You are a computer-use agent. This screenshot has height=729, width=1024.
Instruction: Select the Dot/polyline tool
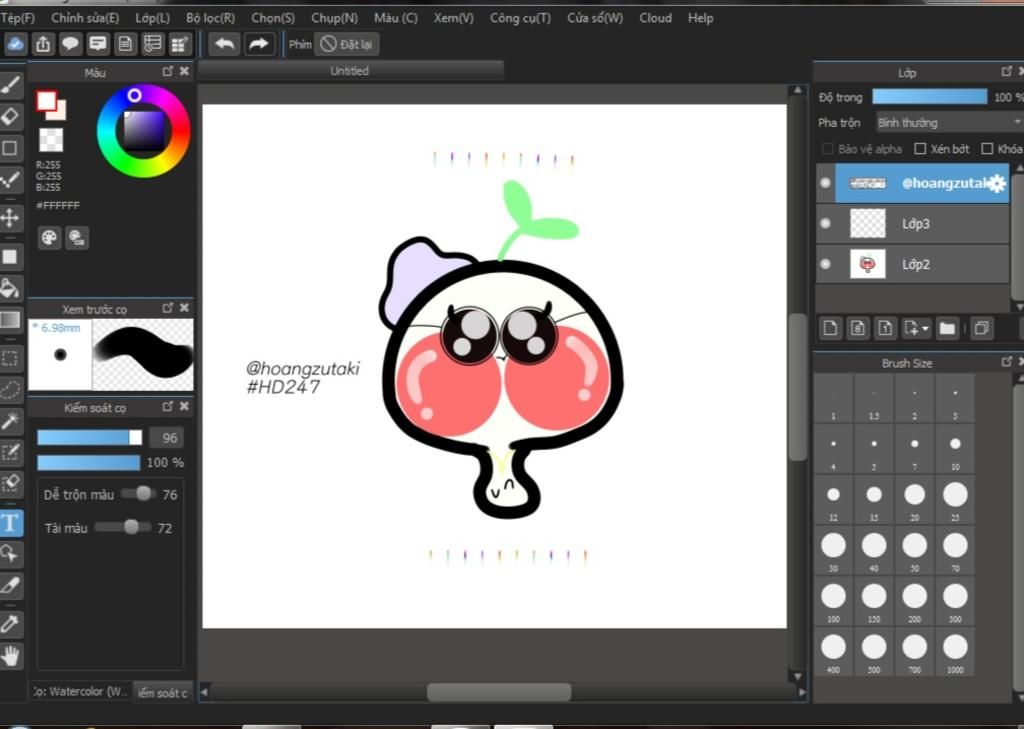click(11, 179)
